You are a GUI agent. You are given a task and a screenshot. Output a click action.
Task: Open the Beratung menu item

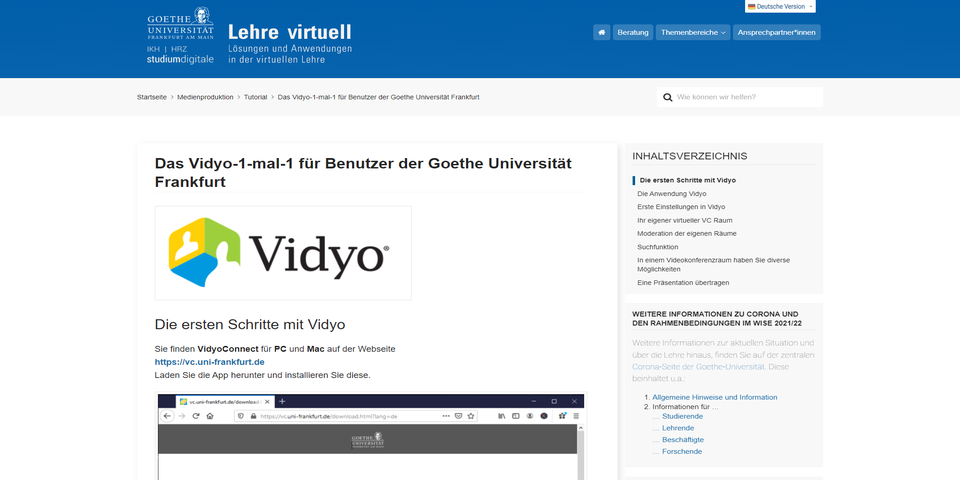tap(632, 32)
